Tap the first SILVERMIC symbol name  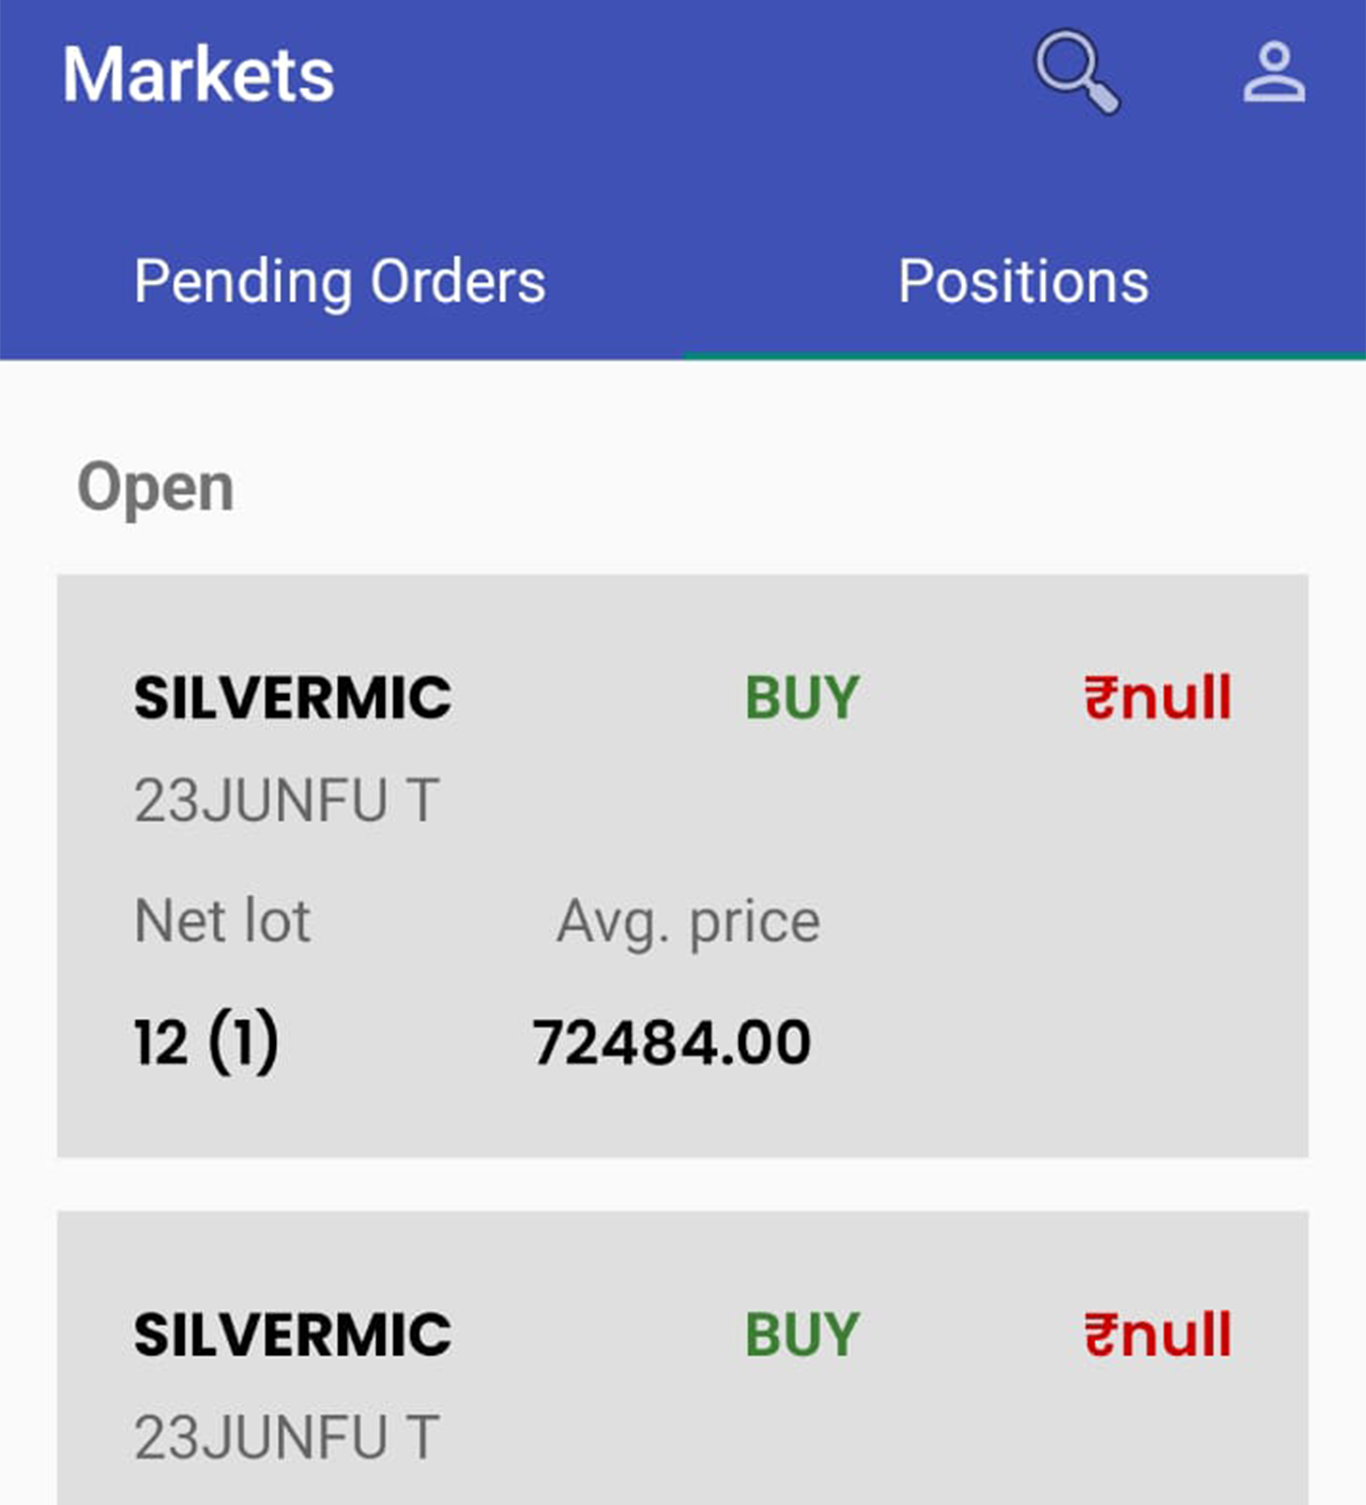[293, 697]
